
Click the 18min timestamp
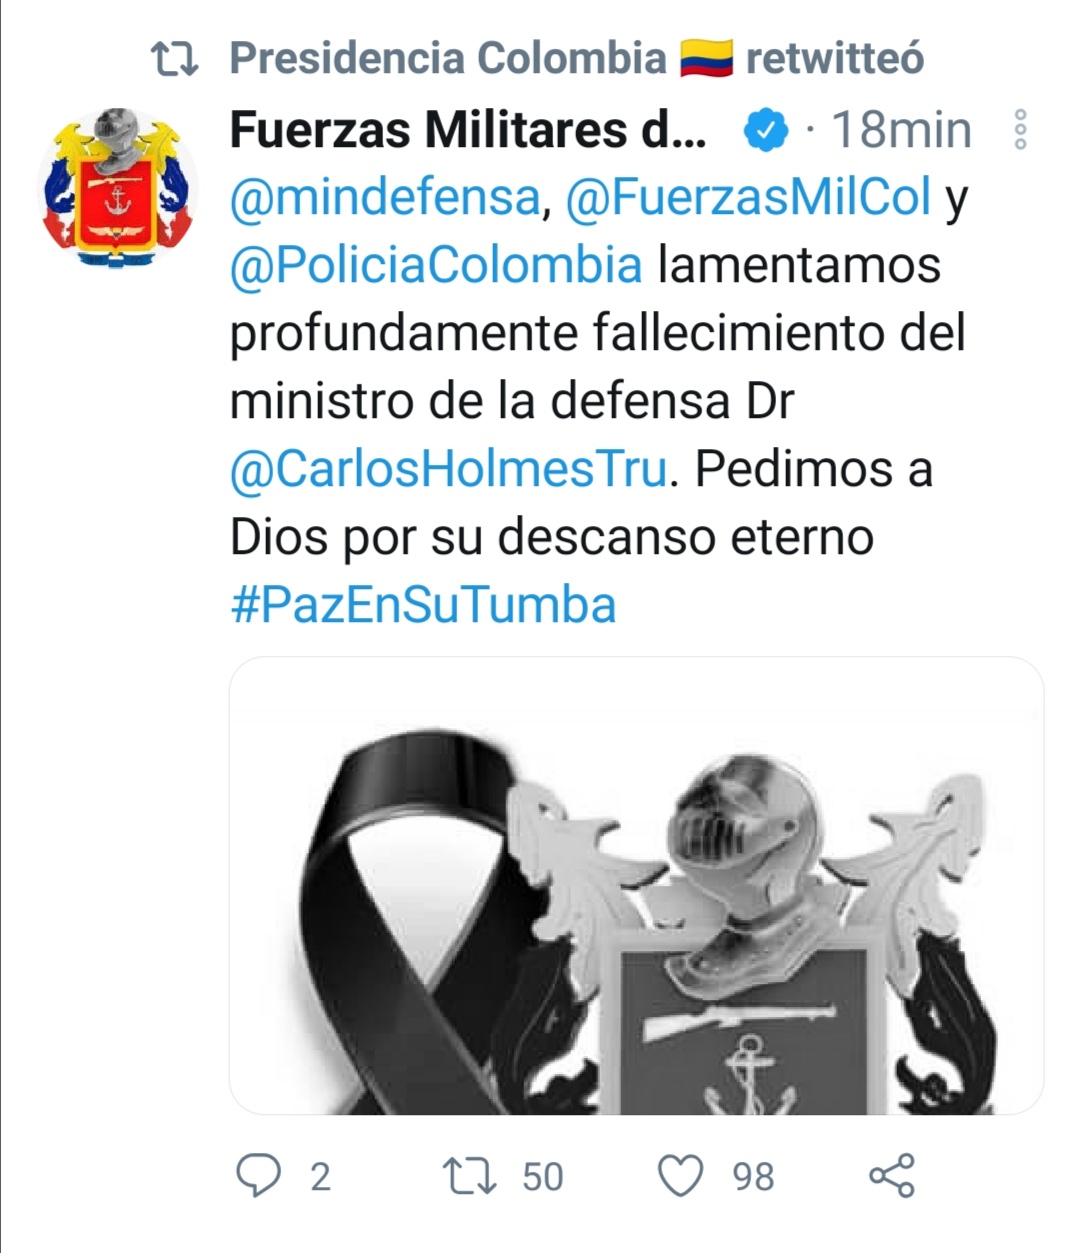coord(901,130)
